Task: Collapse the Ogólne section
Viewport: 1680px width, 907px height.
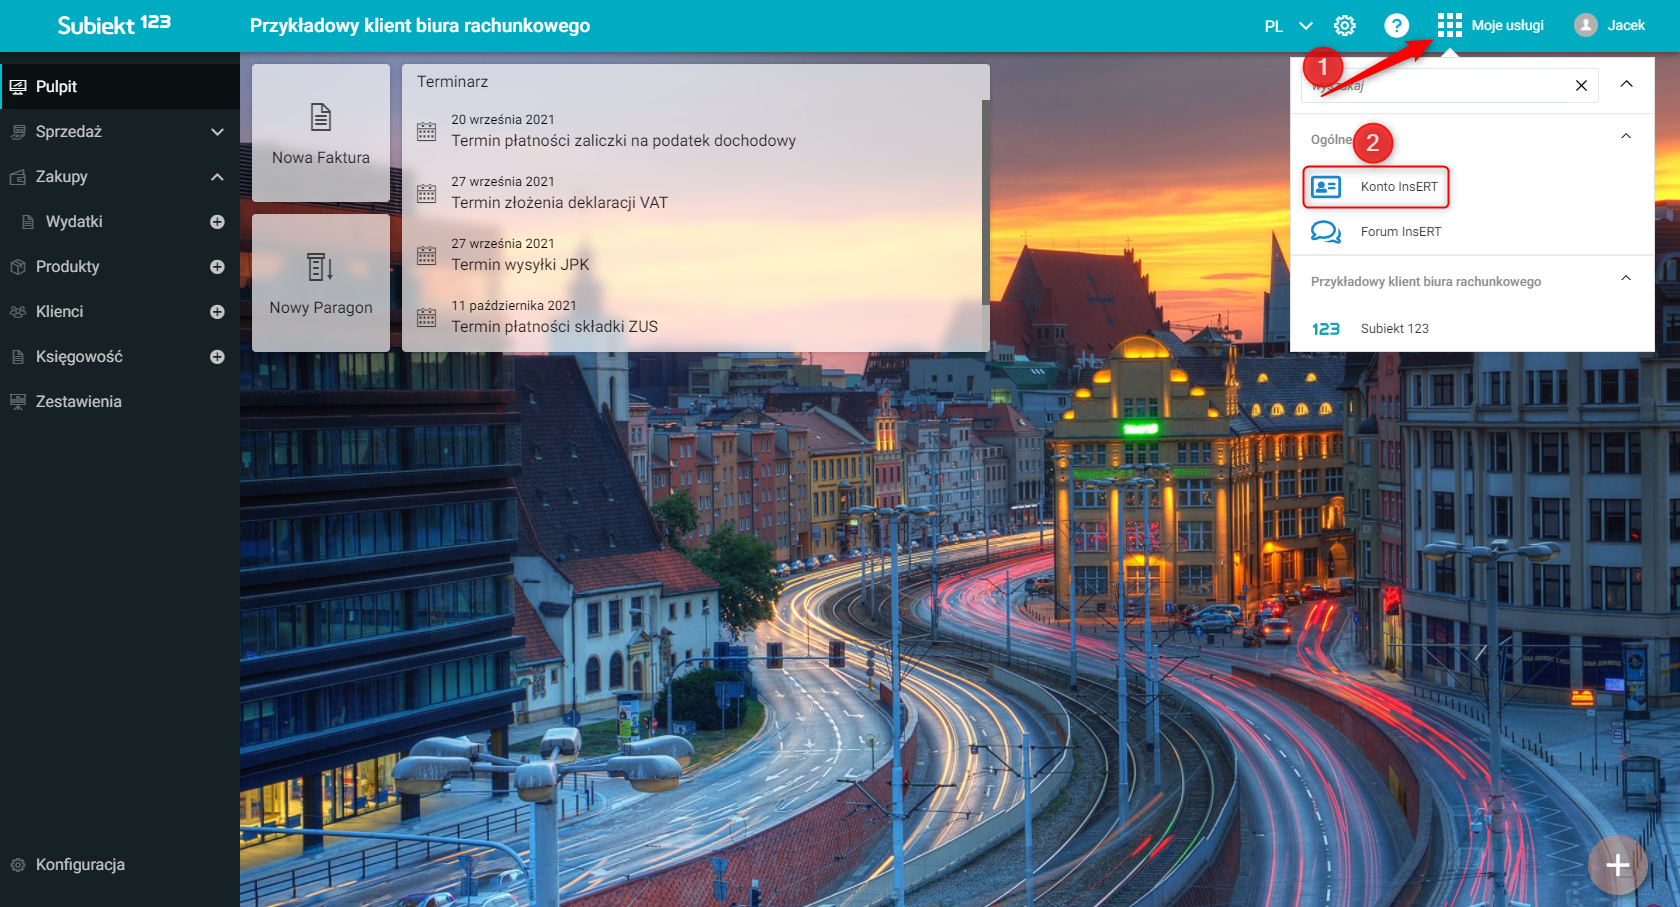Action: point(1626,136)
